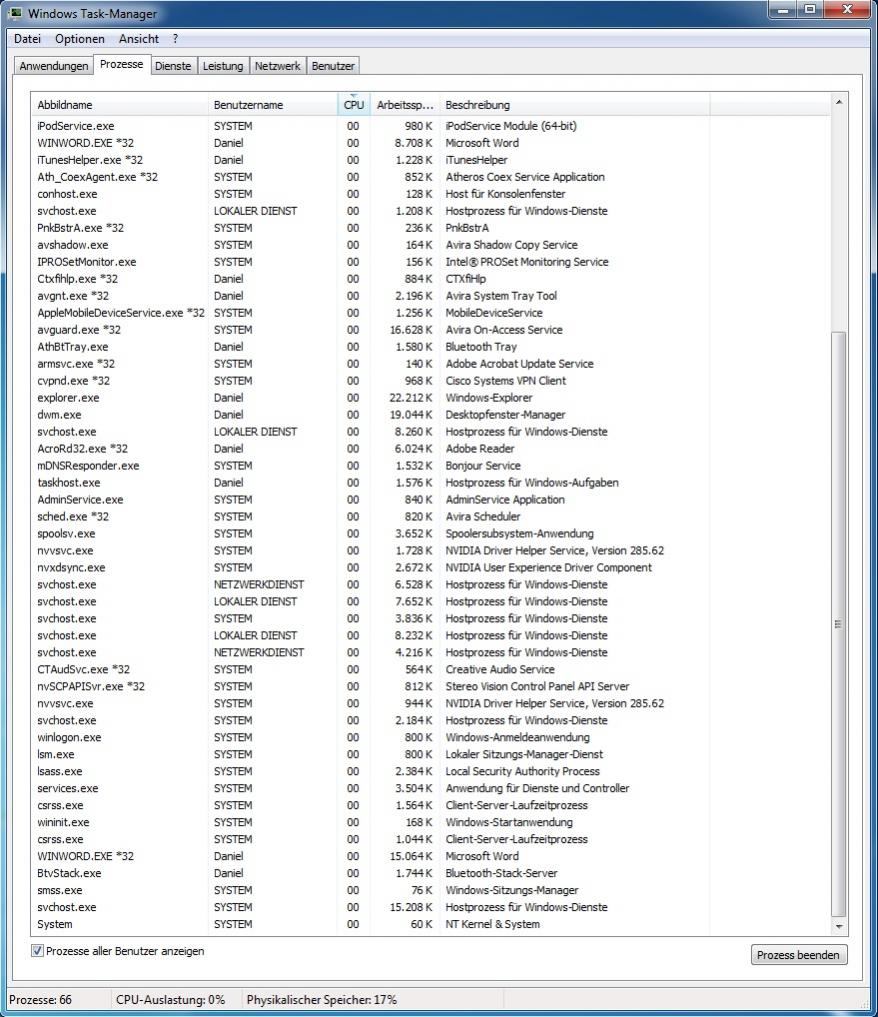The height and width of the screenshot is (1017, 878).
Task: Select the AthBtTray.exe process
Action: (x=431, y=346)
